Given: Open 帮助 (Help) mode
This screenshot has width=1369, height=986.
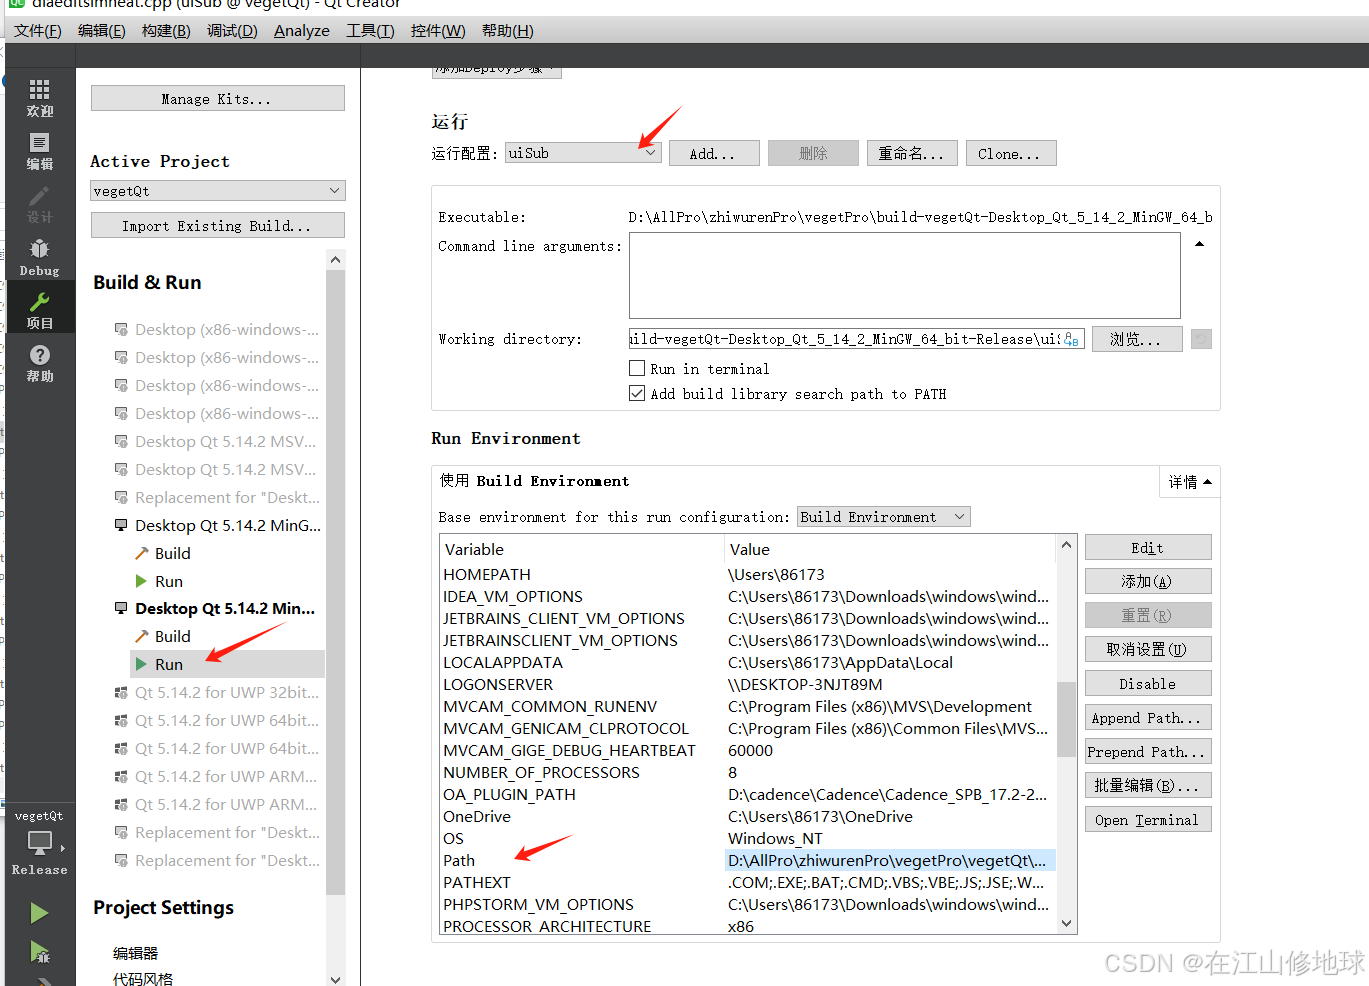Looking at the screenshot, I should tap(40, 363).
